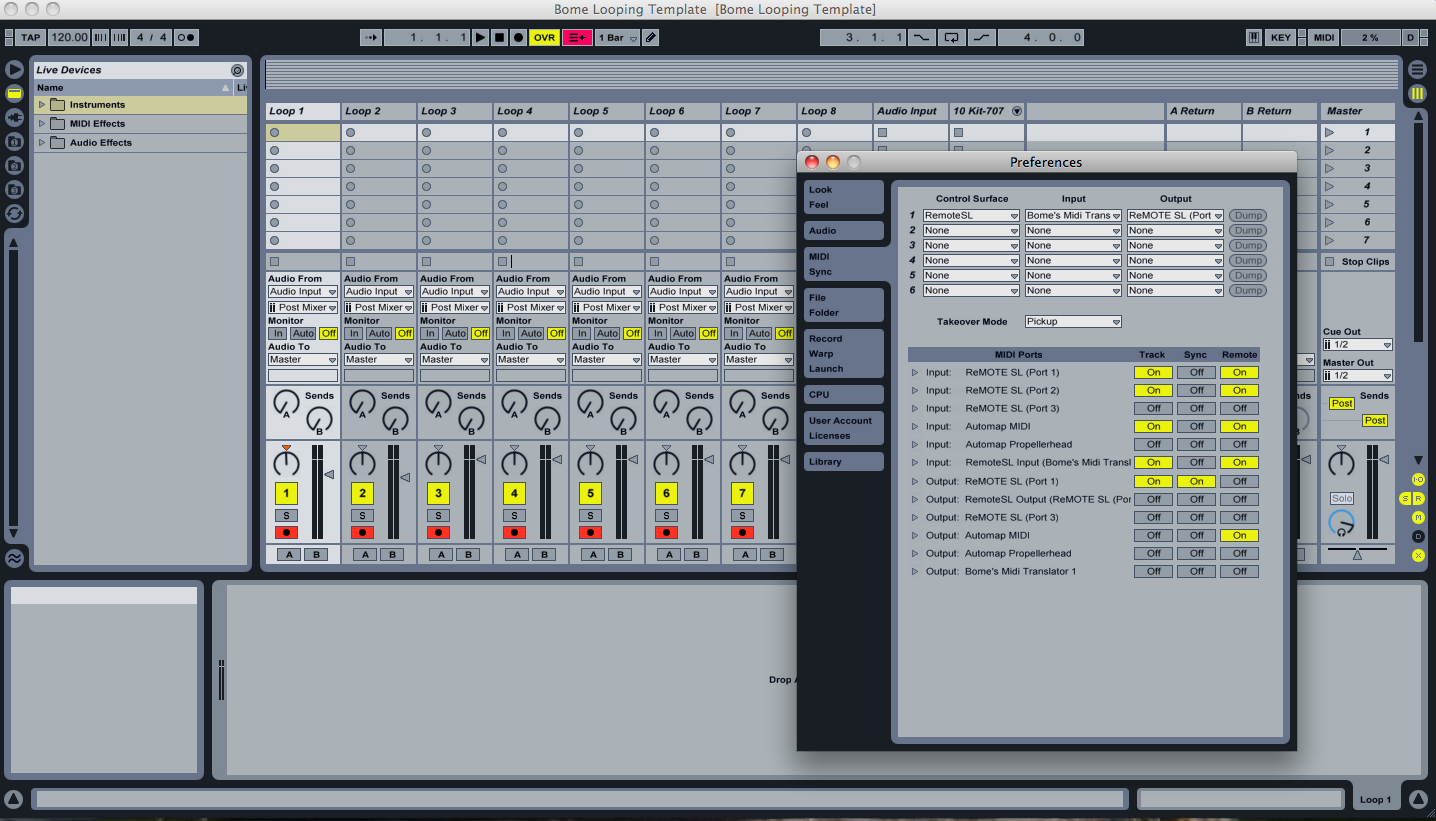Open the Master Out dropdown
The width and height of the screenshot is (1436, 821).
pos(1358,375)
